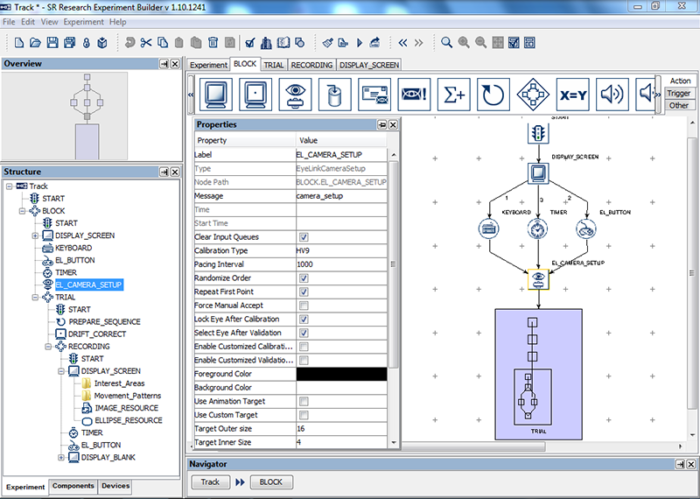
Task: Select the Display Screen action icon in palette
Action: (216, 95)
